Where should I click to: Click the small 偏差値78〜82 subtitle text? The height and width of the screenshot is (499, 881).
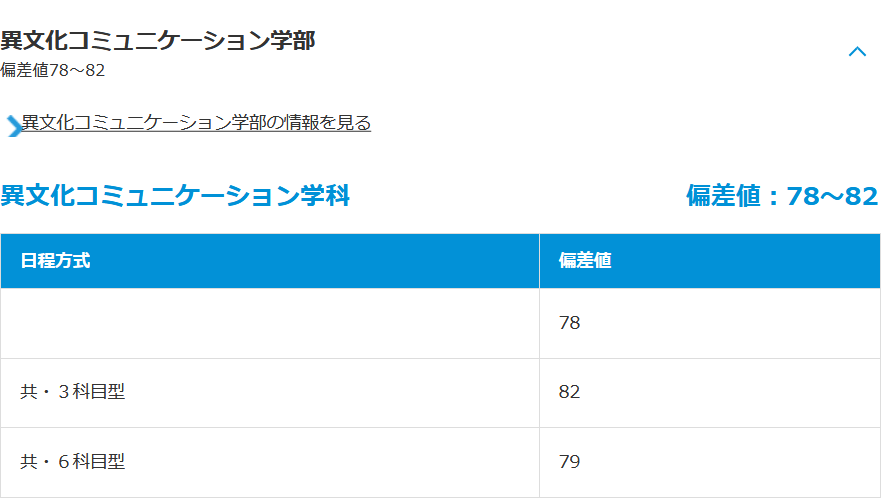[x=53, y=70]
